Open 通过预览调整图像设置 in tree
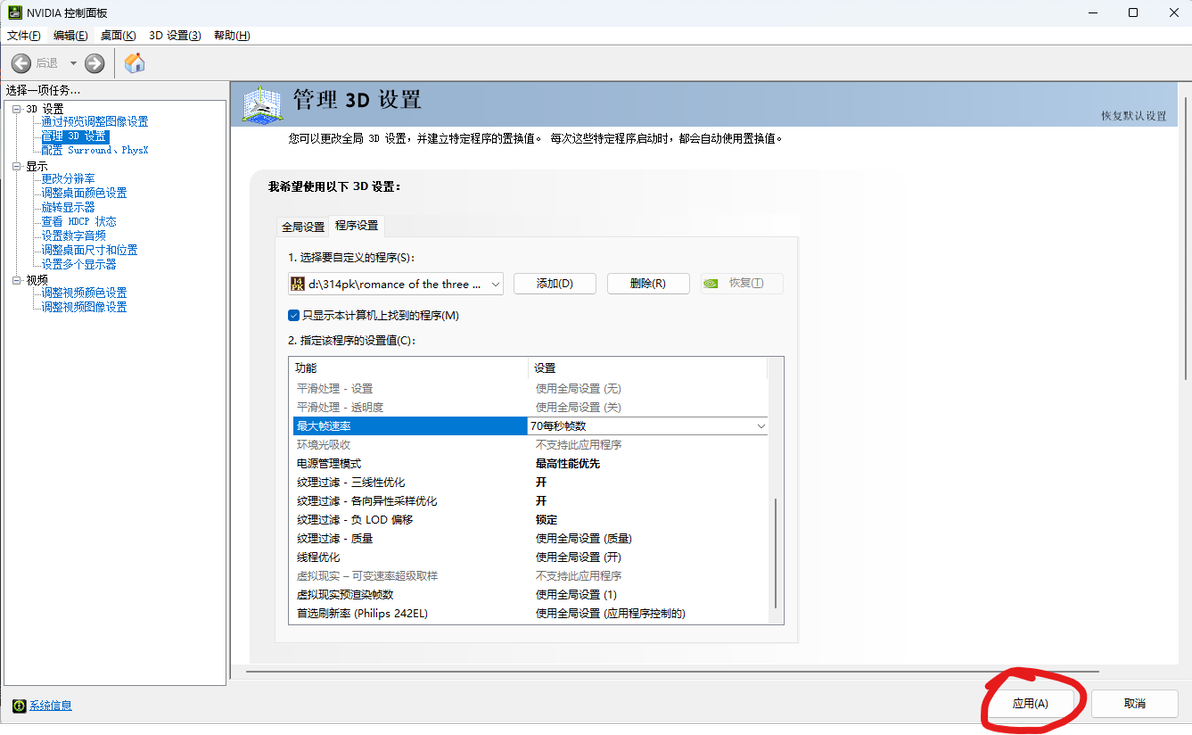 pyautogui.click(x=94, y=122)
